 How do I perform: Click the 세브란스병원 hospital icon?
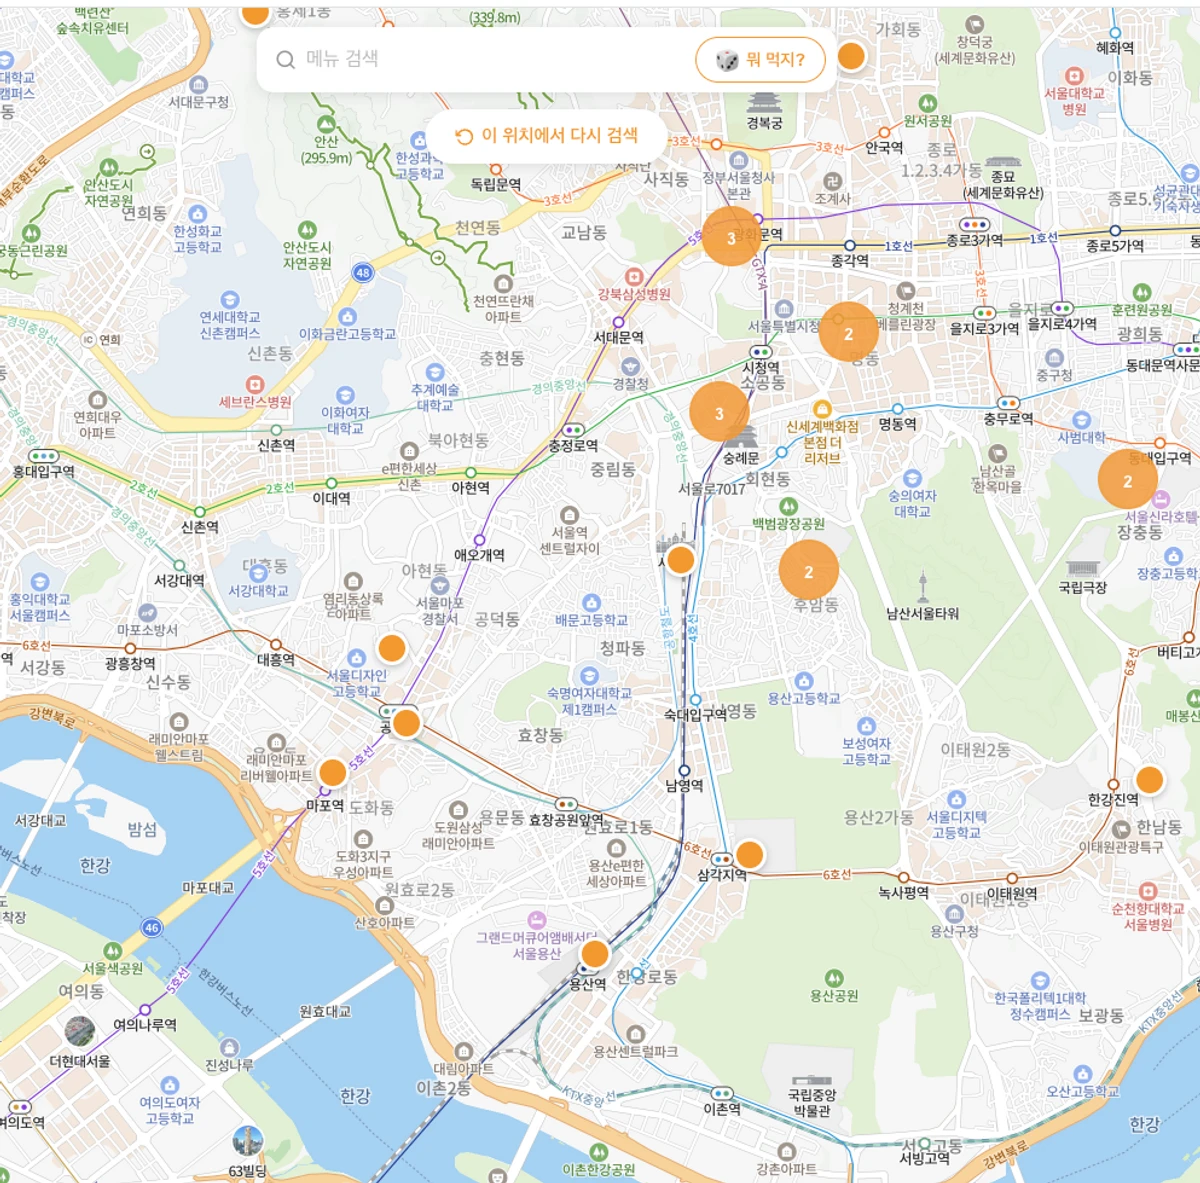click(255, 384)
